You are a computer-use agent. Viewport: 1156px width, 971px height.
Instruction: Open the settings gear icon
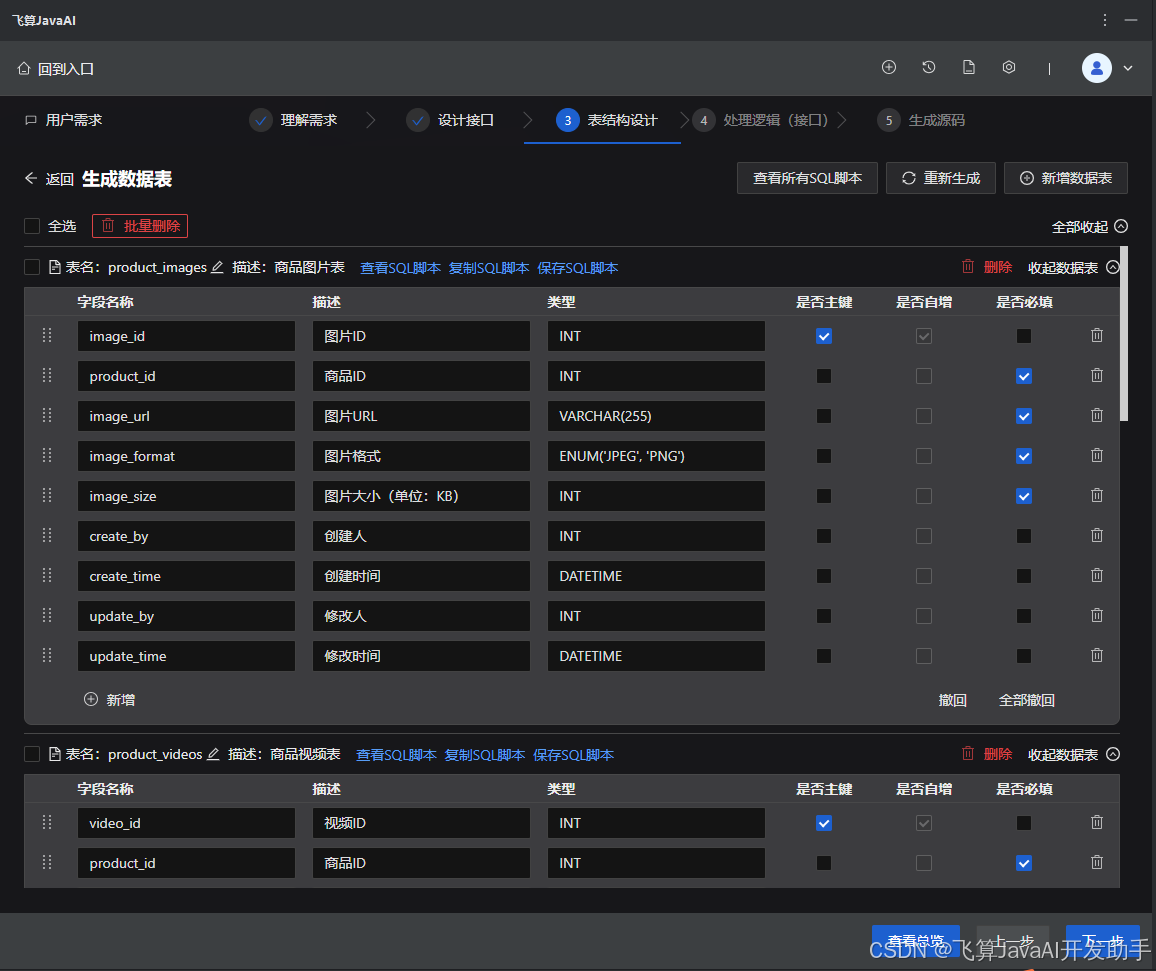click(x=1008, y=67)
